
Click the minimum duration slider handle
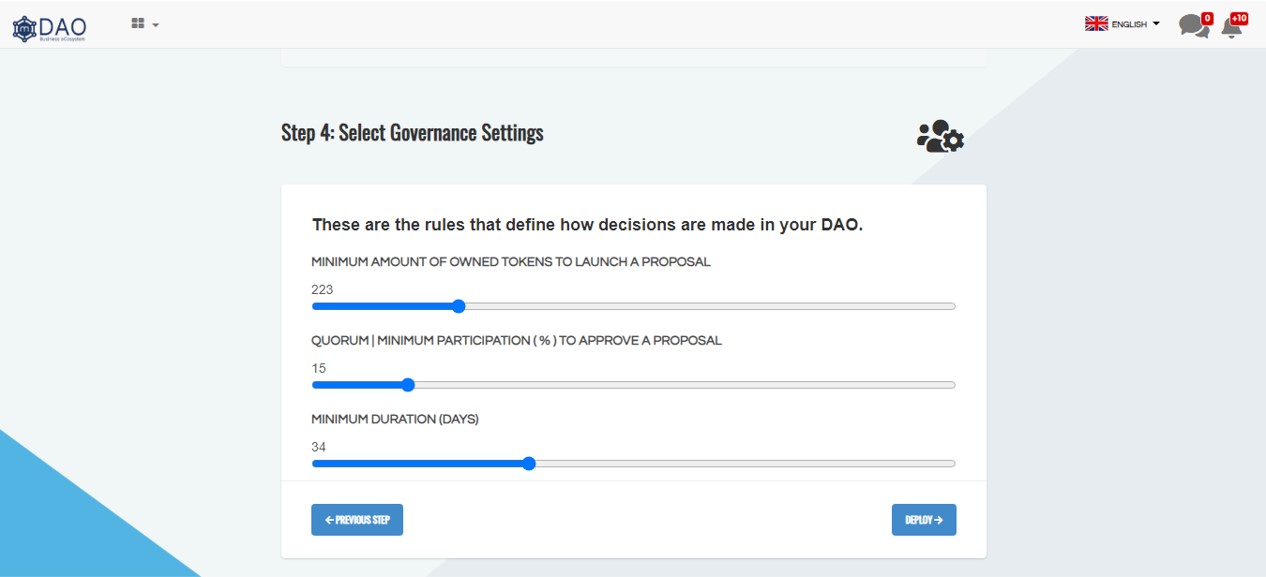click(529, 464)
